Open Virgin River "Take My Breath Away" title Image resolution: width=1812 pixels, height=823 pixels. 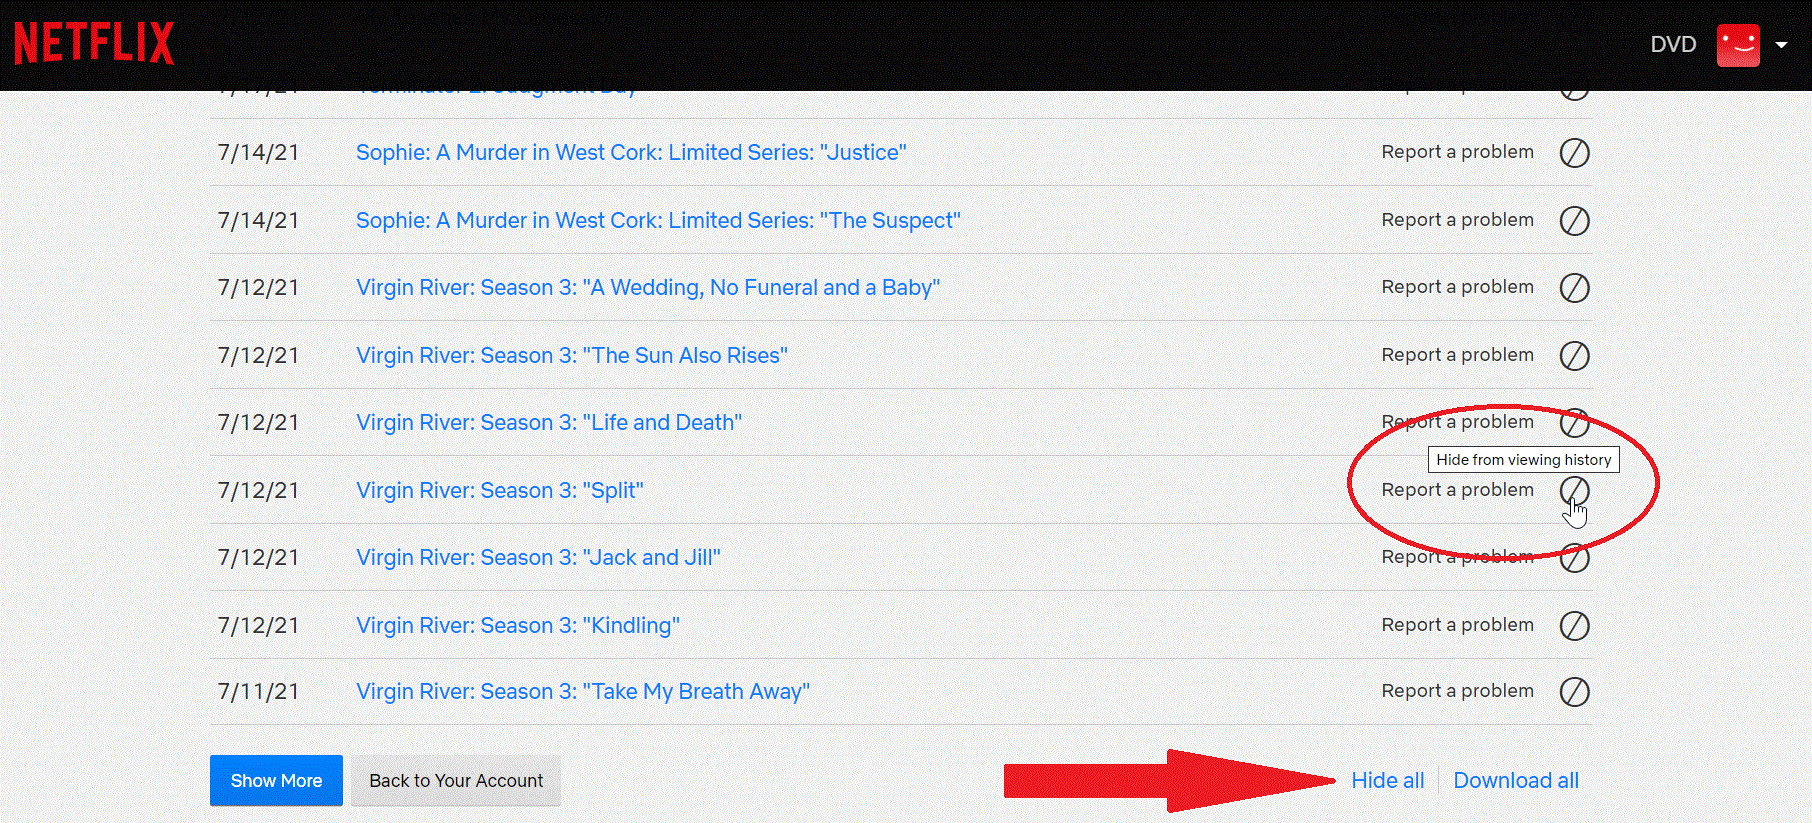(583, 692)
